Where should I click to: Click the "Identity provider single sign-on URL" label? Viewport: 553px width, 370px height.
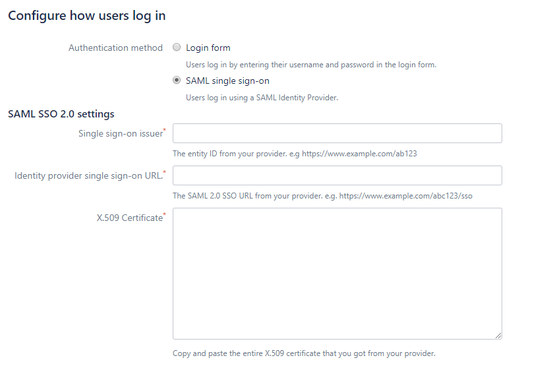point(88,176)
